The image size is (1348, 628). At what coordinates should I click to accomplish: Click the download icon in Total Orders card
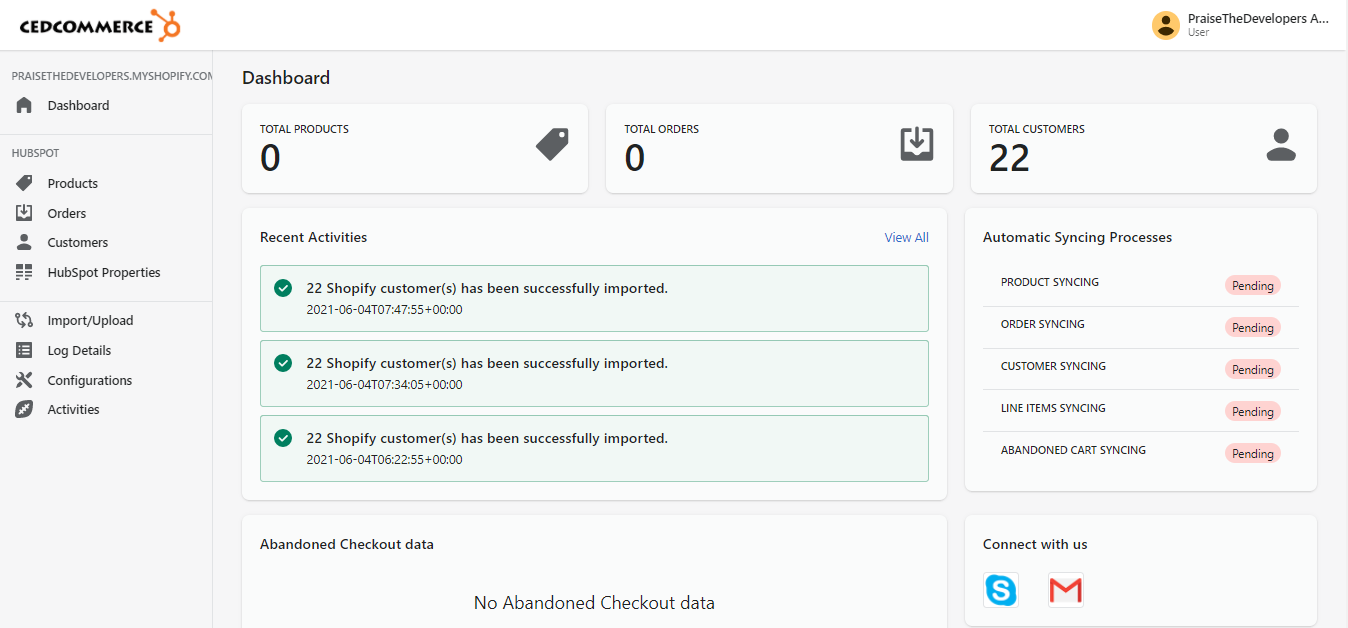tap(916, 145)
